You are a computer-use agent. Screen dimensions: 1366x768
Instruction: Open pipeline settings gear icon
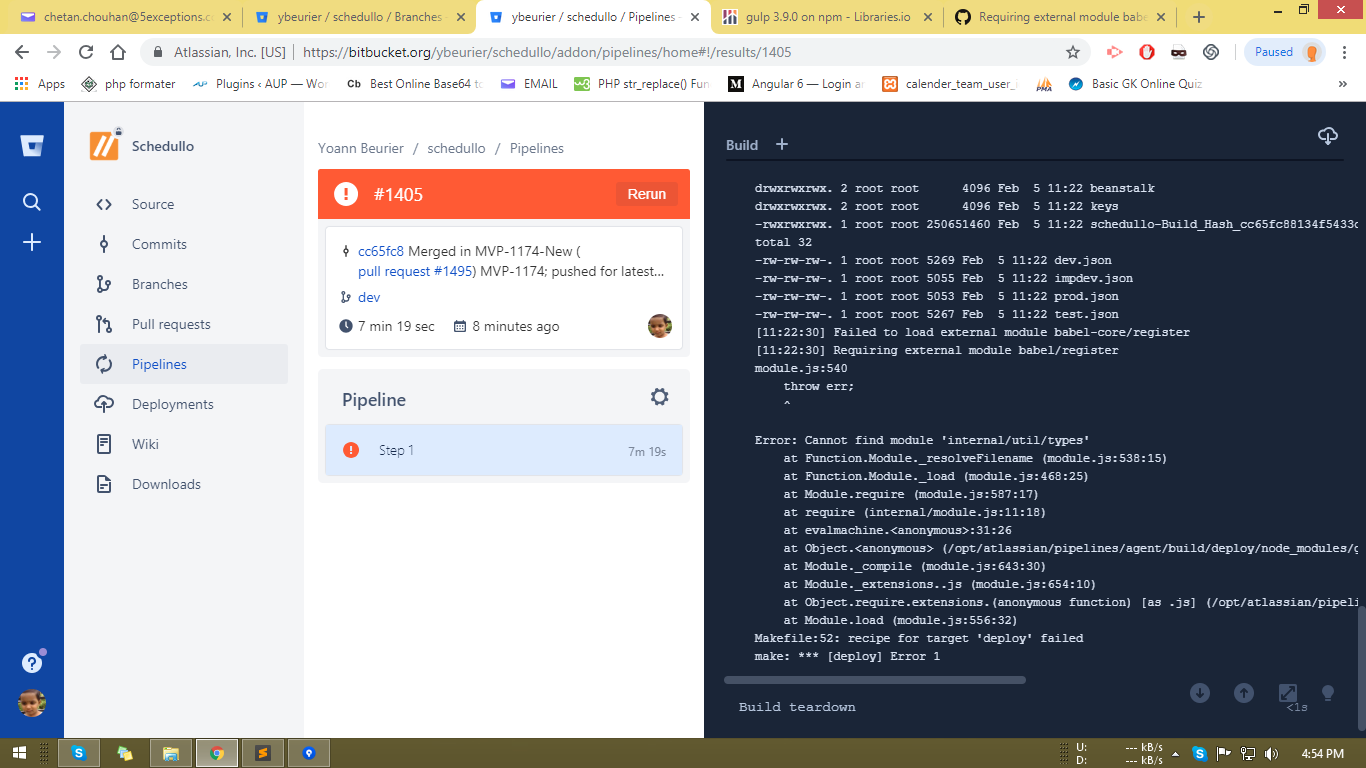click(659, 397)
